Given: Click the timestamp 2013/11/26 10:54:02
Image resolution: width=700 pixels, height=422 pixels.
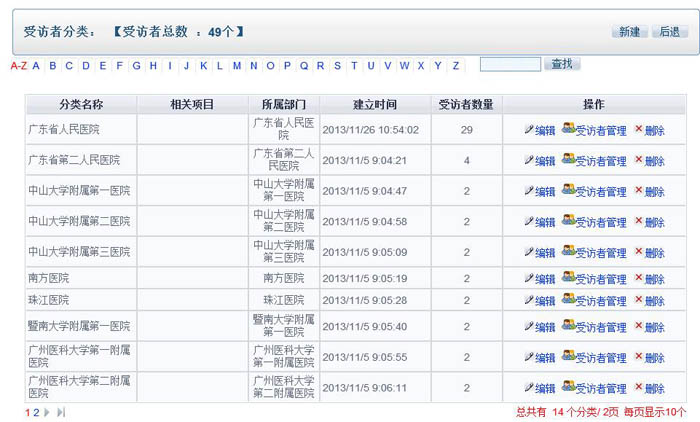Looking at the screenshot, I should tap(371, 130).
